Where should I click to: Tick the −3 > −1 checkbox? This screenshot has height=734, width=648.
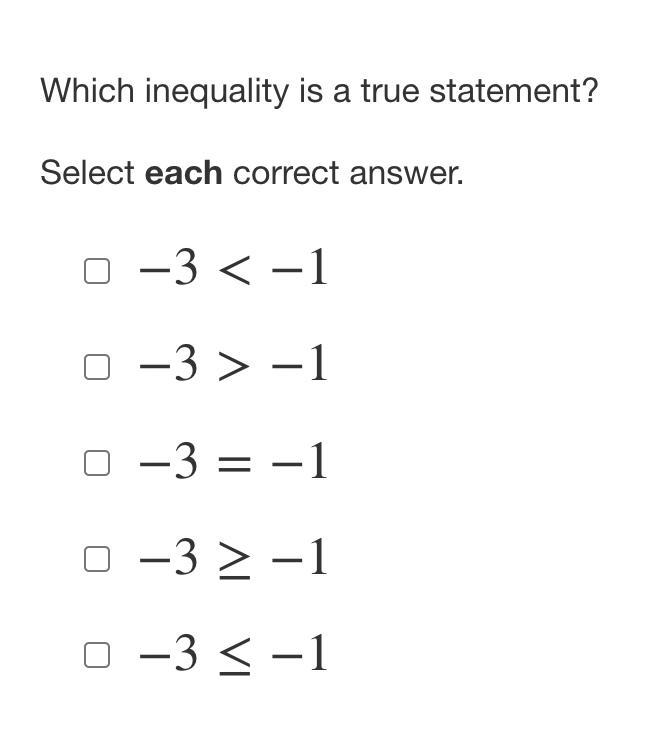tap(97, 367)
